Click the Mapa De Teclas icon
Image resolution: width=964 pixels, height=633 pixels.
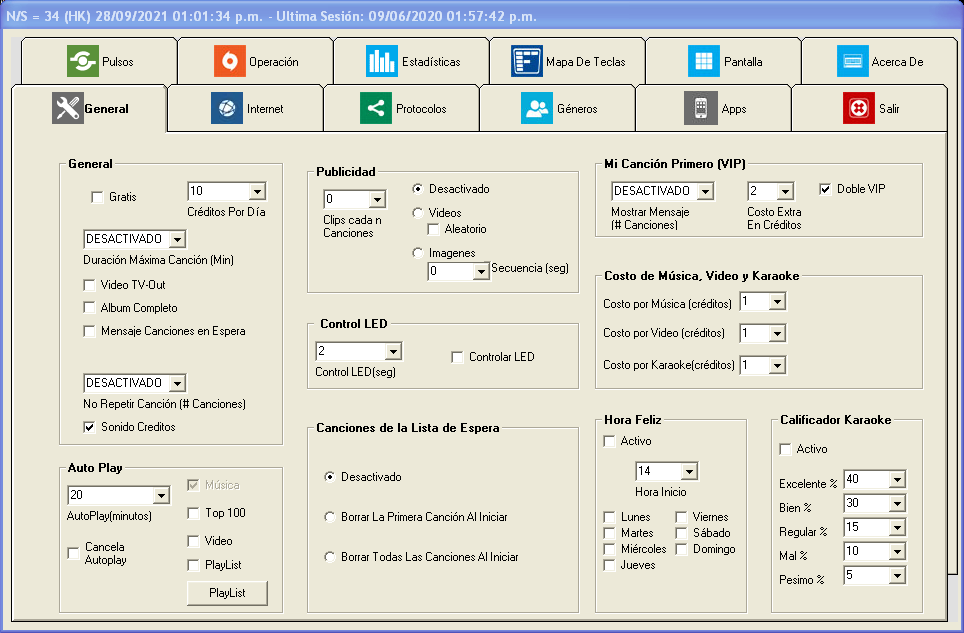[x=527, y=61]
